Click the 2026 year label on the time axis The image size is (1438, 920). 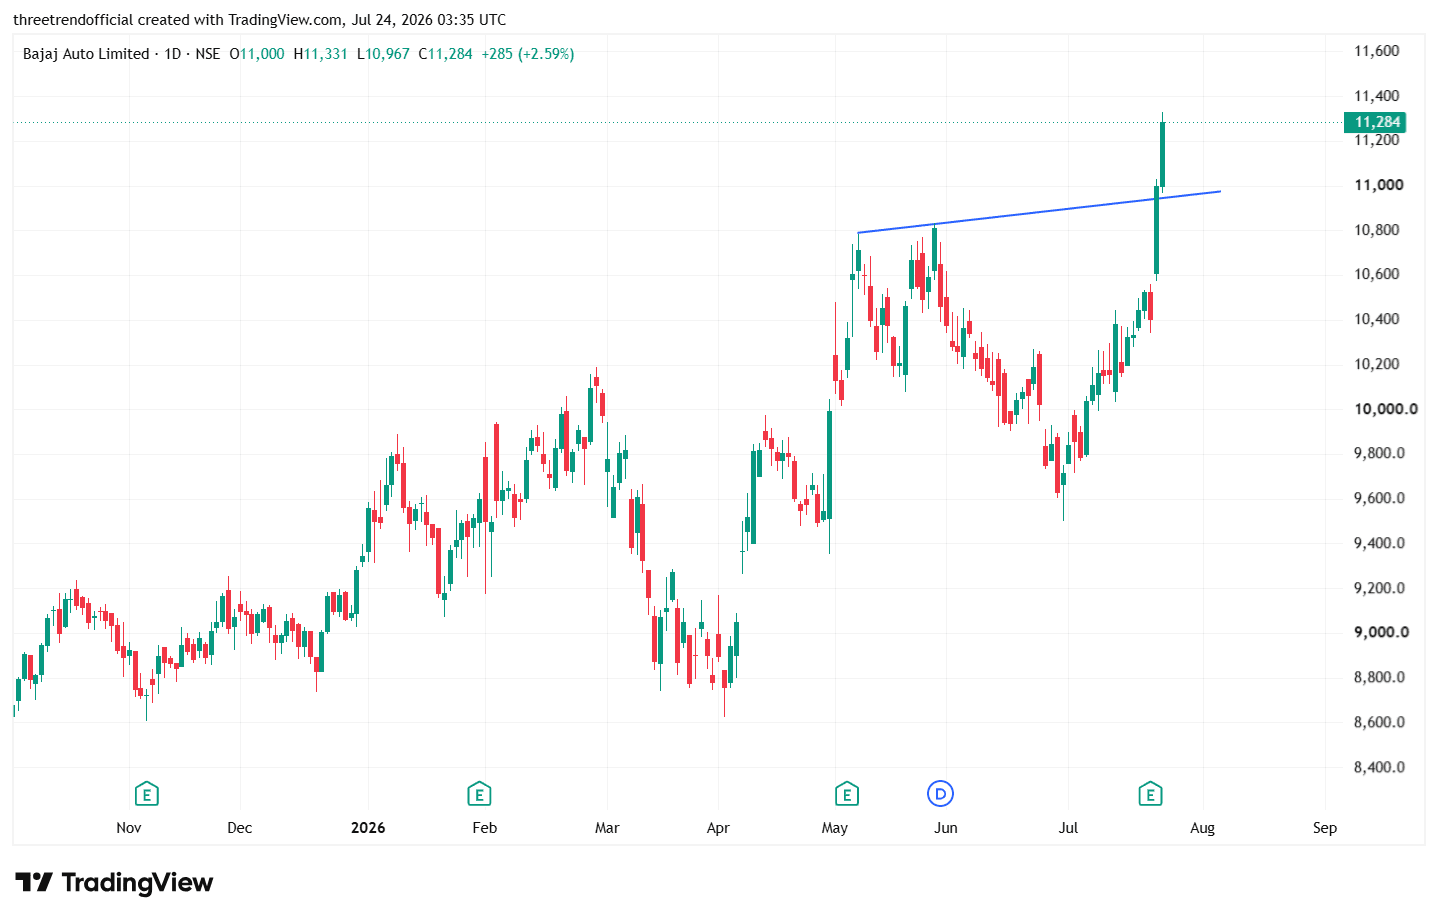click(368, 828)
